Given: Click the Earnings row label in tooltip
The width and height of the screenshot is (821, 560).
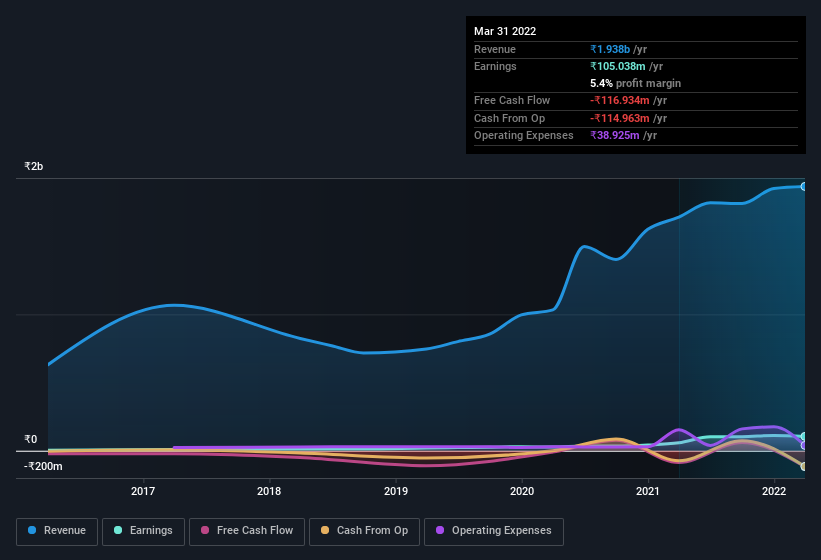Looking at the screenshot, I should [x=495, y=66].
